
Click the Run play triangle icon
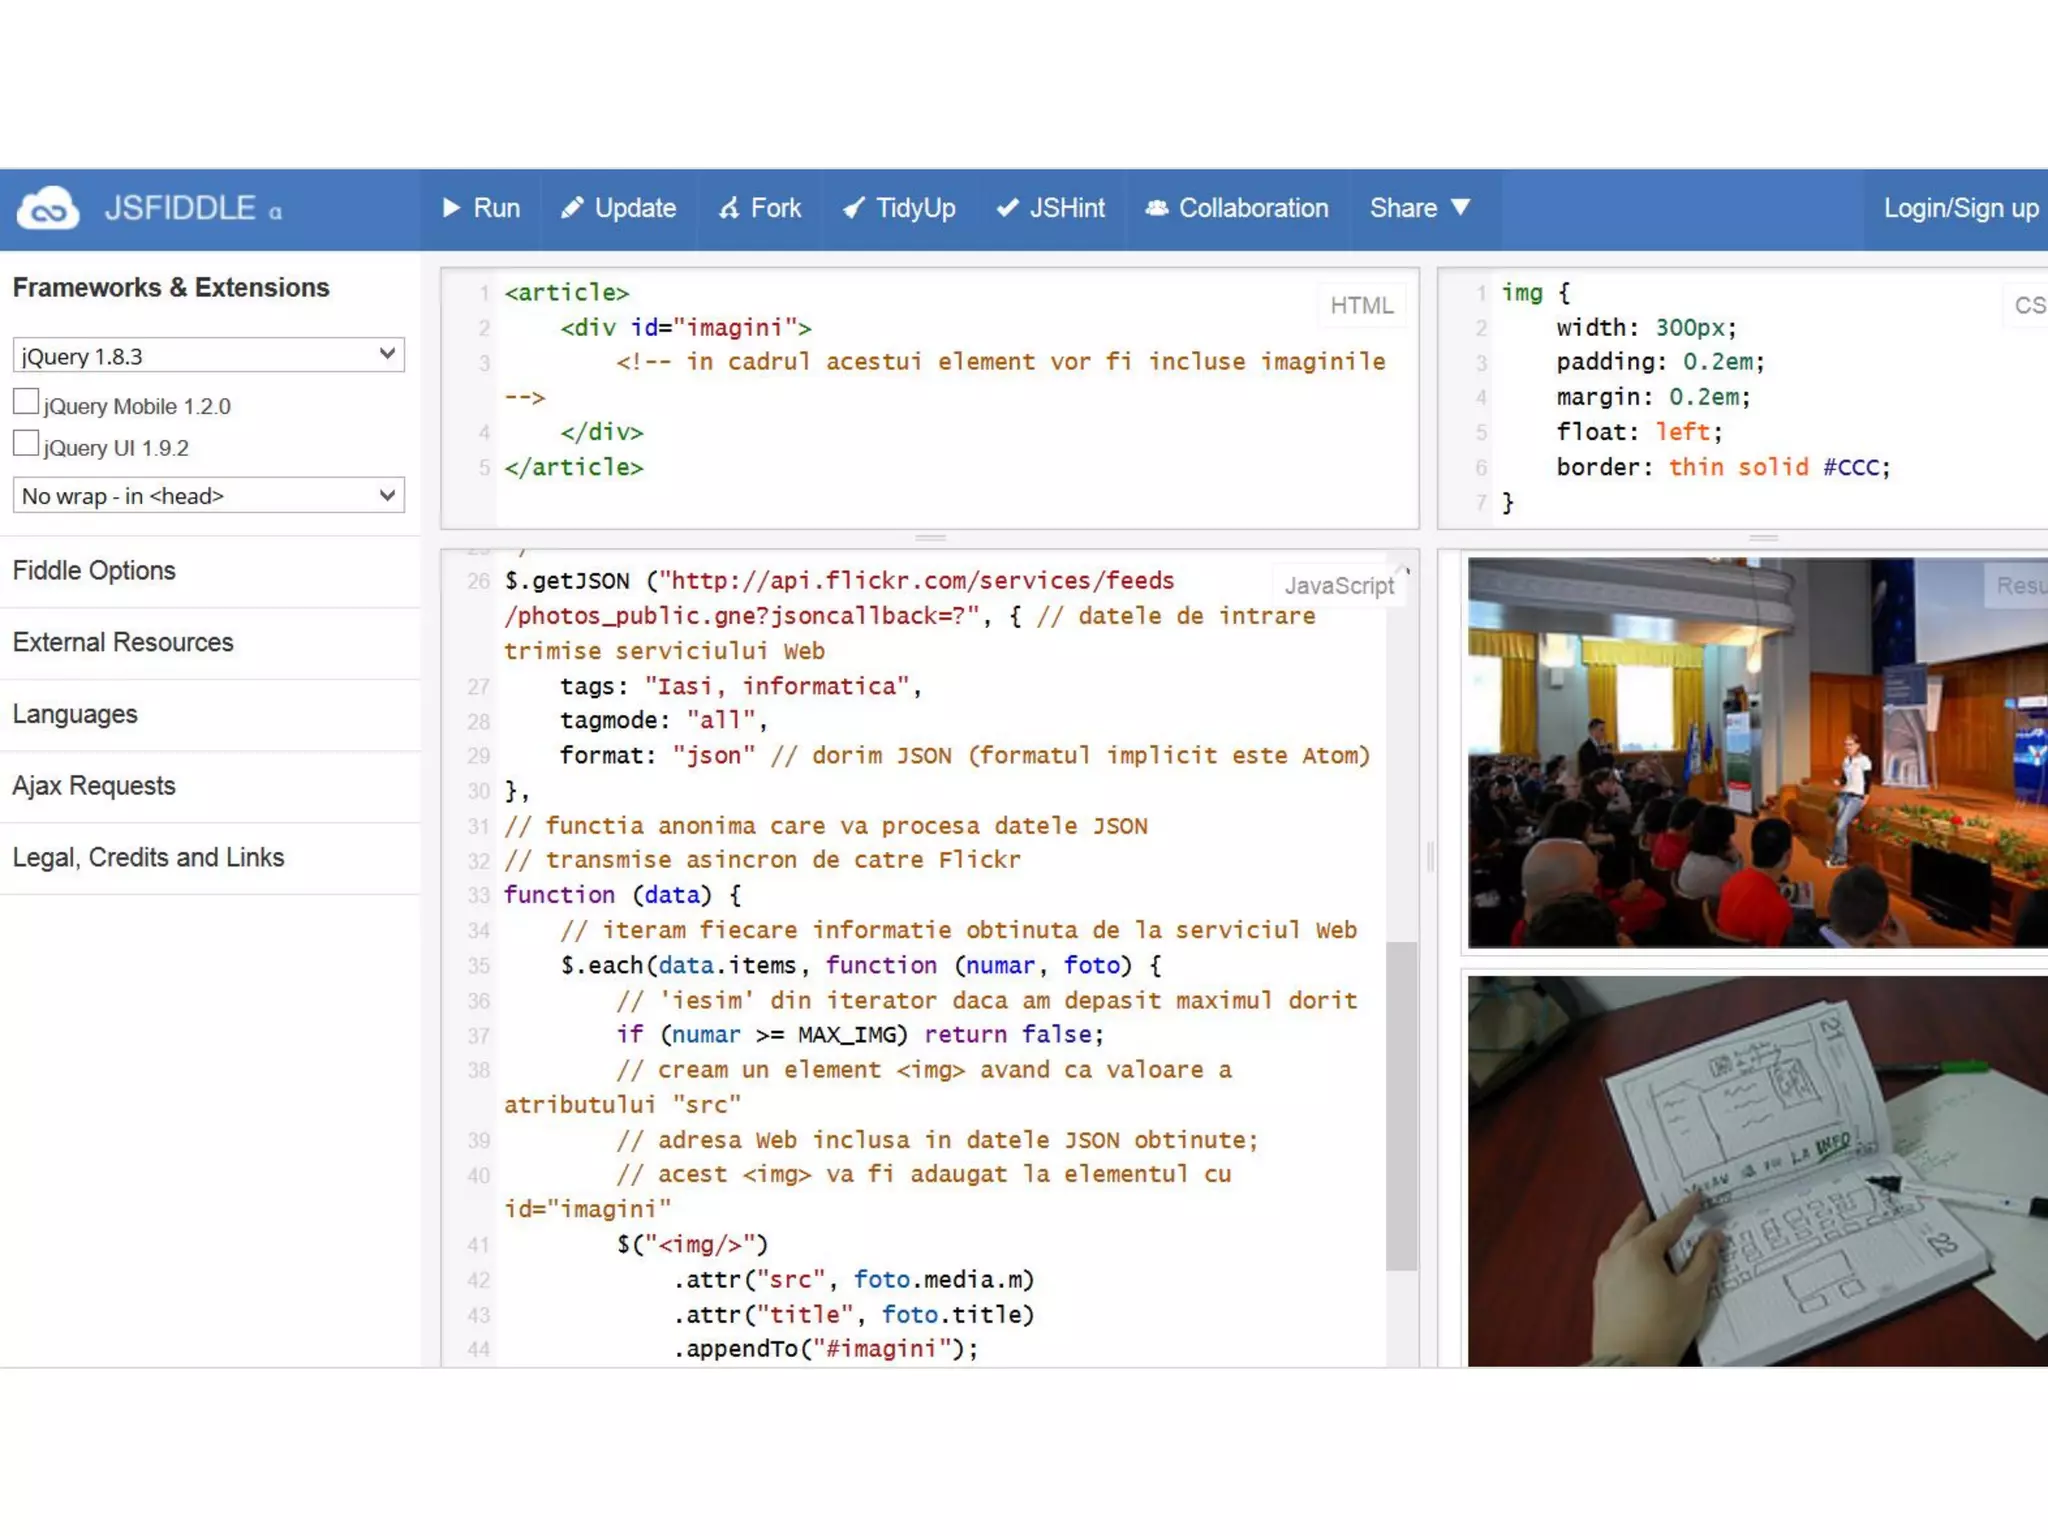[x=451, y=208]
